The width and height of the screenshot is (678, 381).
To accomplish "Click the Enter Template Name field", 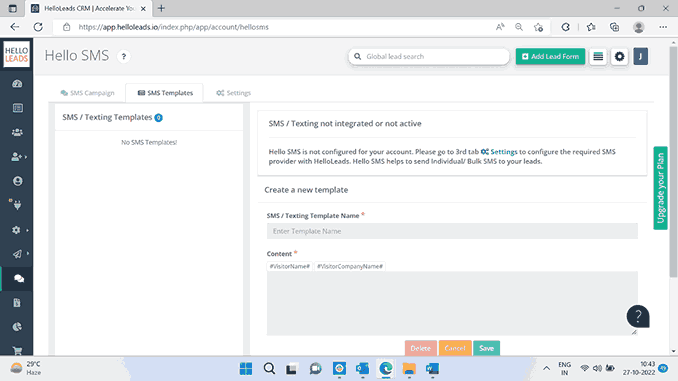I will [x=452, y=231].
